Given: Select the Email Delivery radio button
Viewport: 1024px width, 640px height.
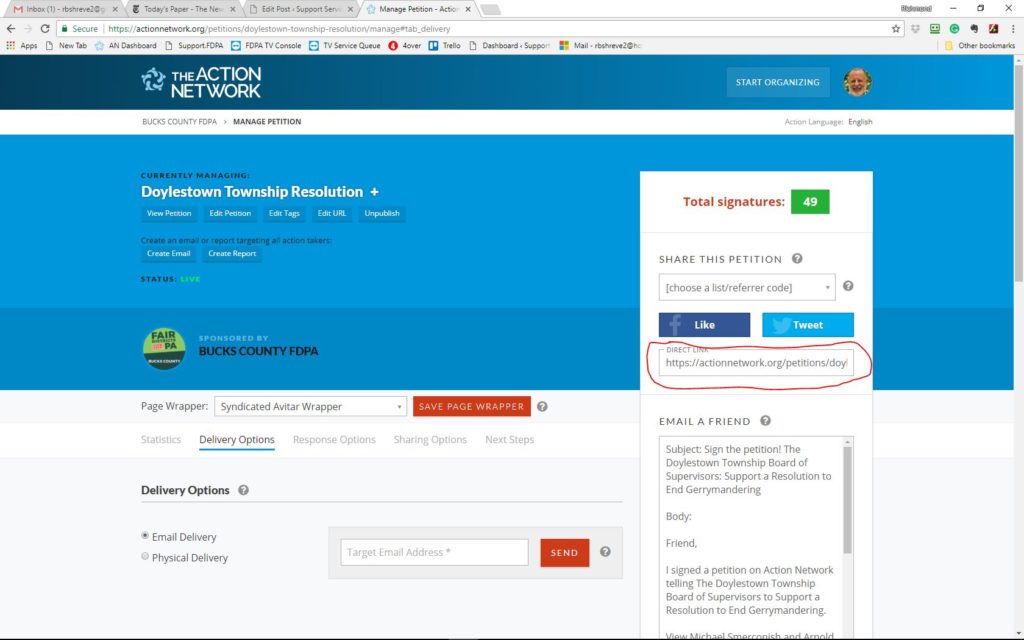Looking at the screenshot, I should pyautogui.click(x=146, y=537).
